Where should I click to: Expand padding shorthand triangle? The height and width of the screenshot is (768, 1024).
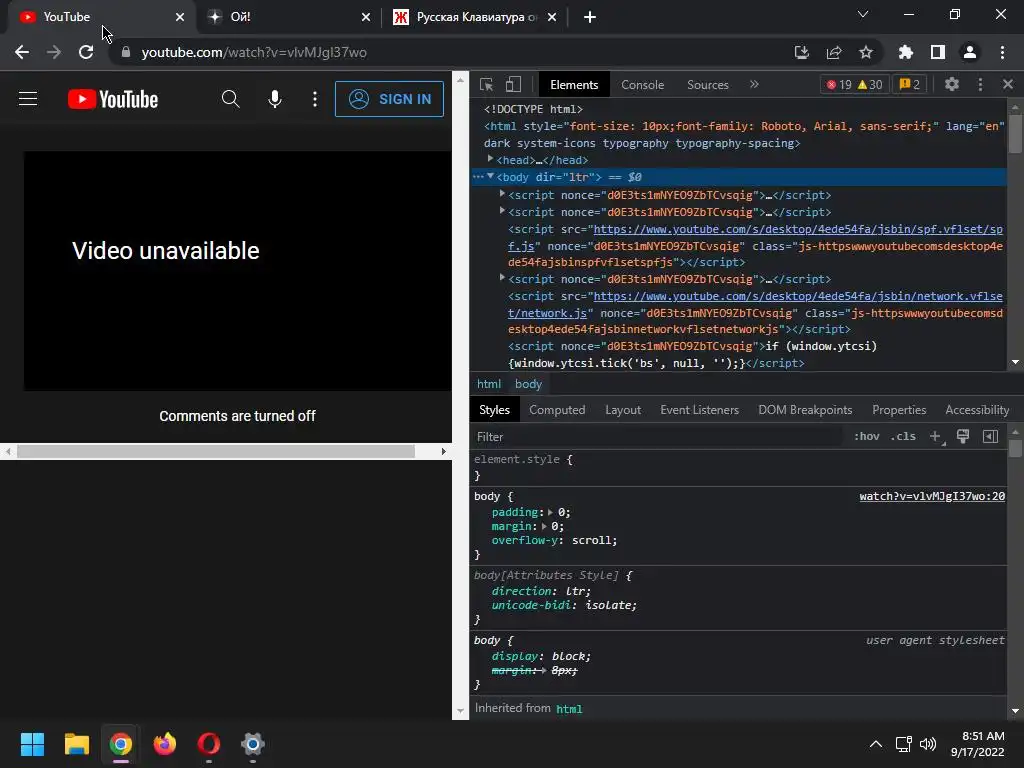[x=550, y=512]
